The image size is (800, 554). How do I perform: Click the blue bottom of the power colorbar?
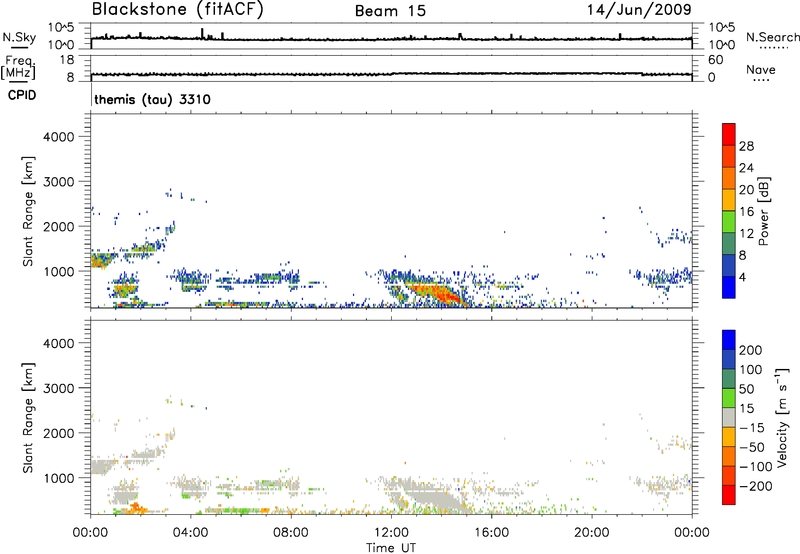(x=729, y=287)
